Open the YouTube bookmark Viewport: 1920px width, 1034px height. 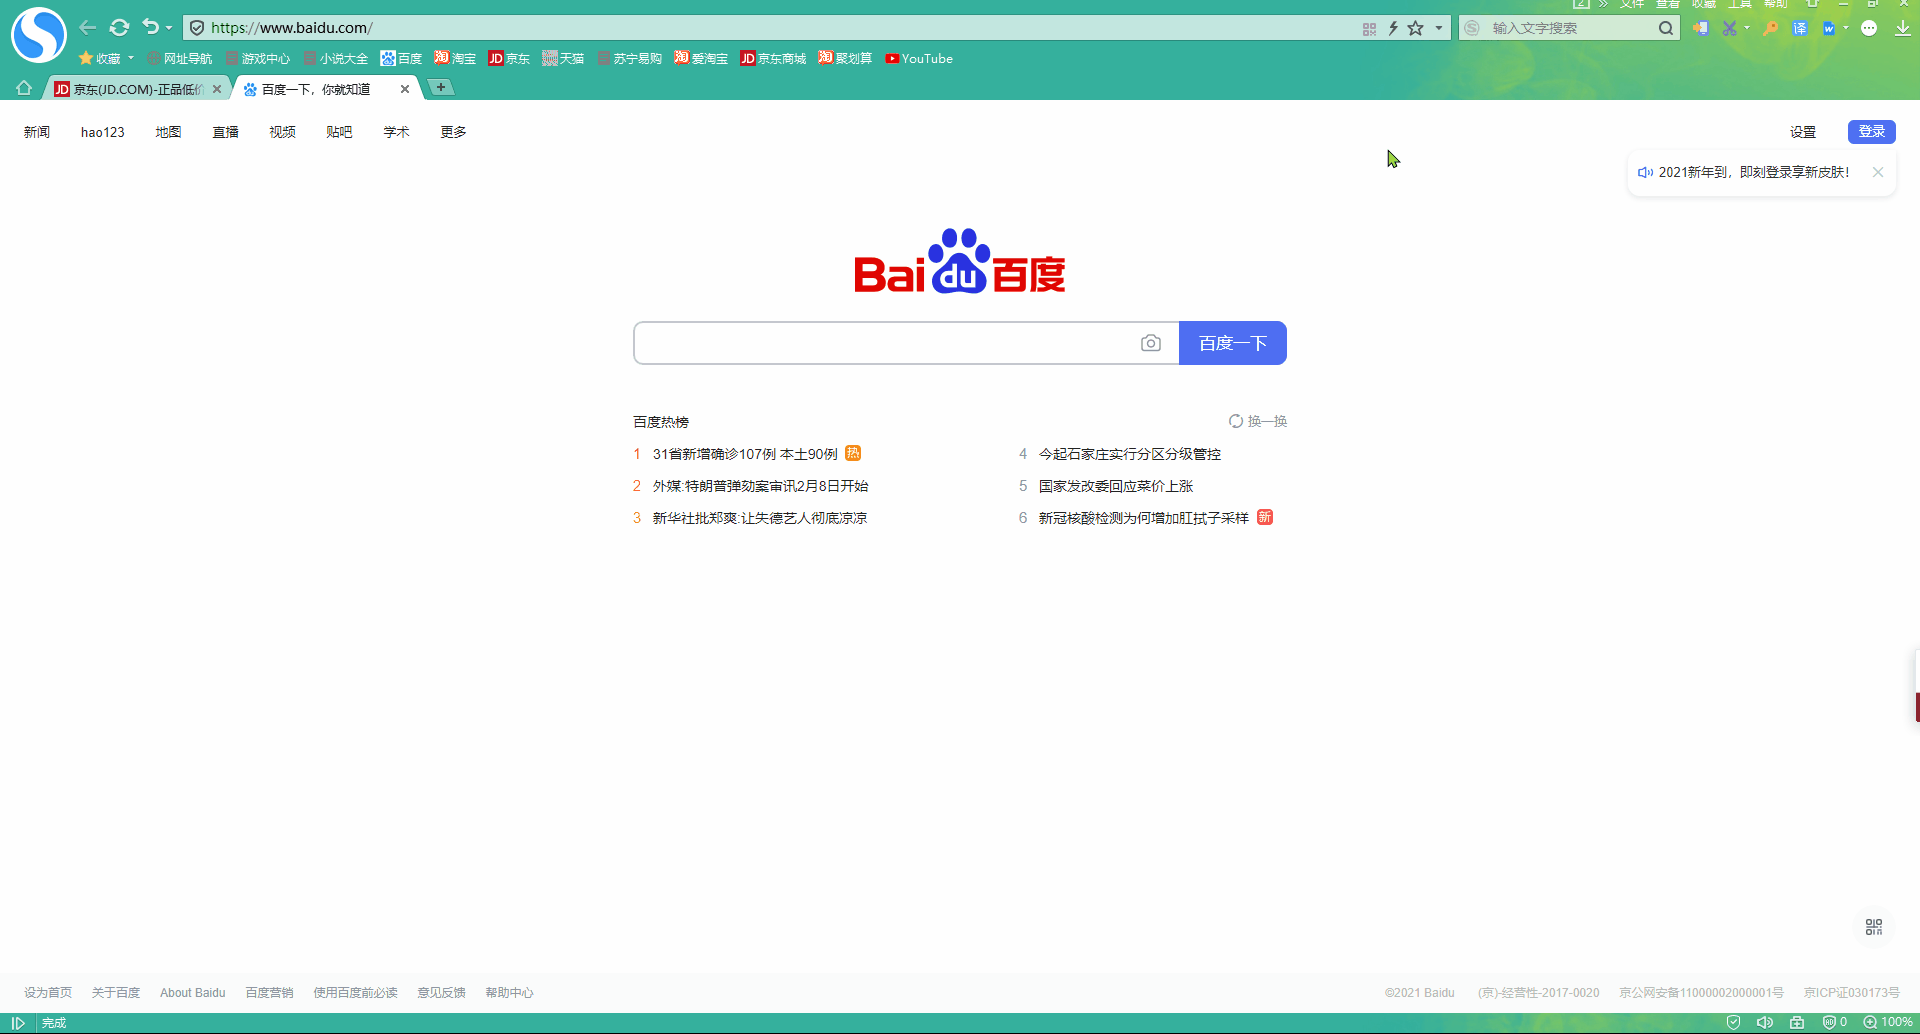pos(919,59)
